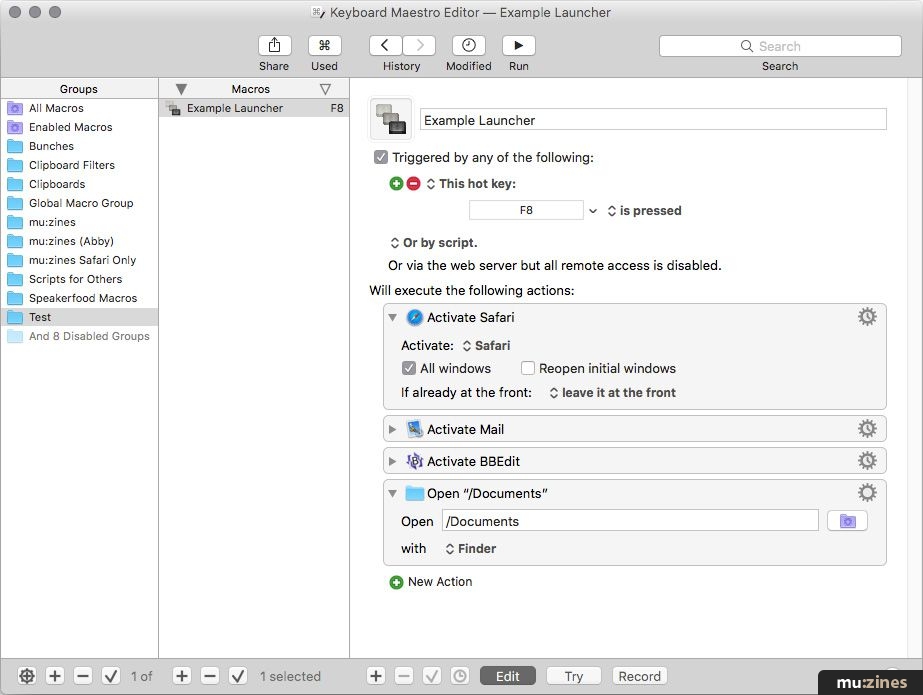Click the green plus New Action icon
Image resolution: width=923 pixels, height=695 pixels.
[396, 582]
